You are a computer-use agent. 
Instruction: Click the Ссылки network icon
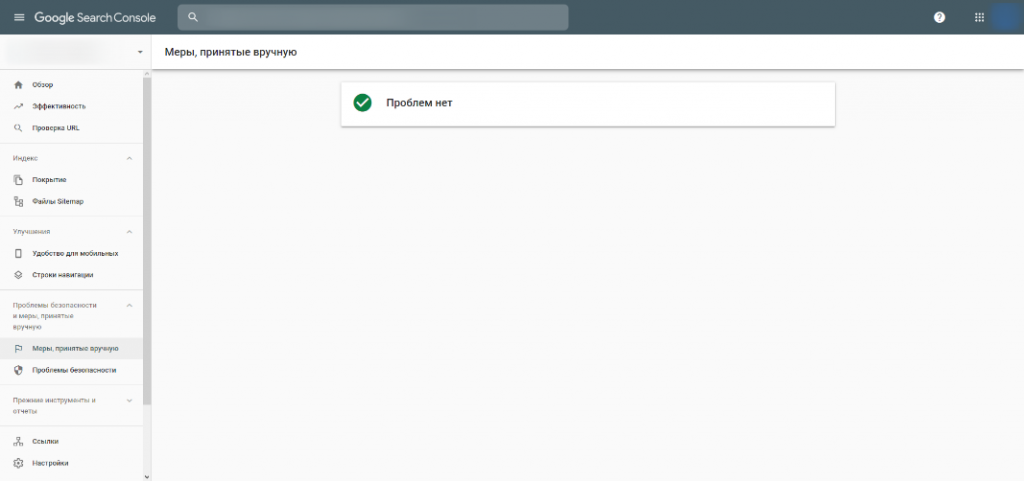(18, 442)
